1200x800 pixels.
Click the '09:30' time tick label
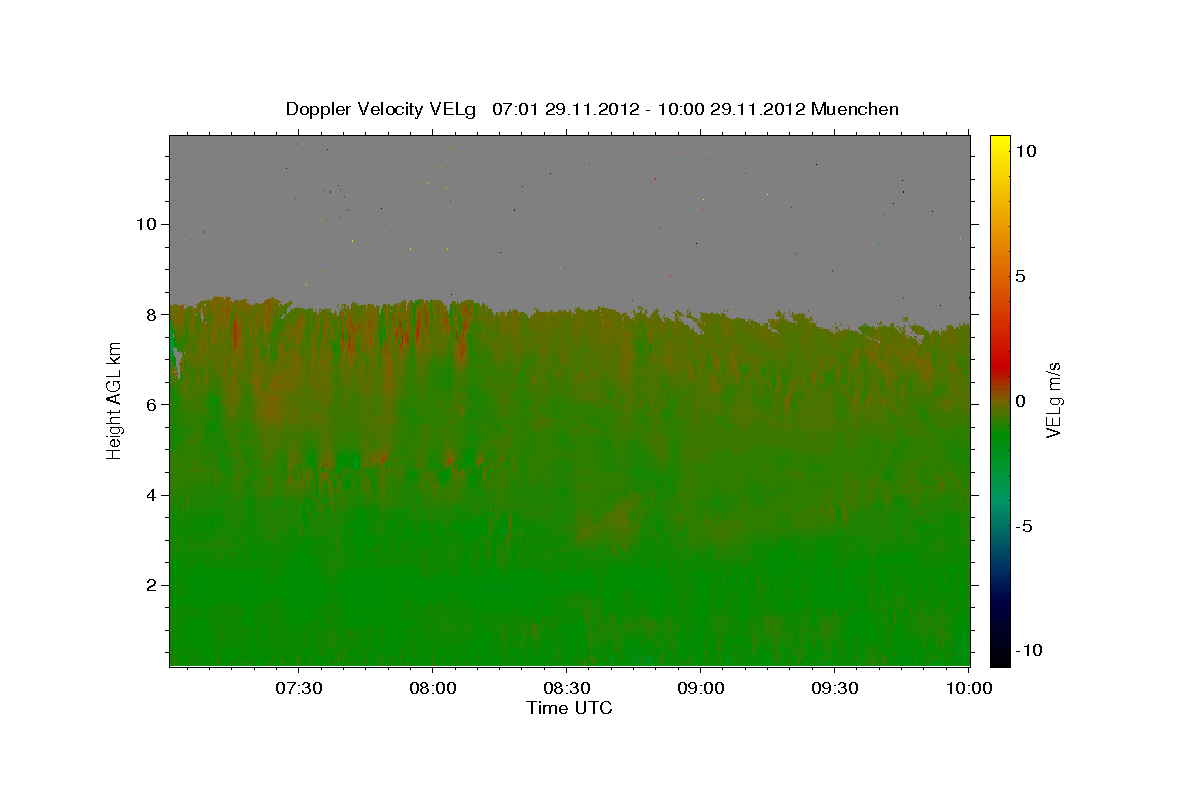coord(835,688)
